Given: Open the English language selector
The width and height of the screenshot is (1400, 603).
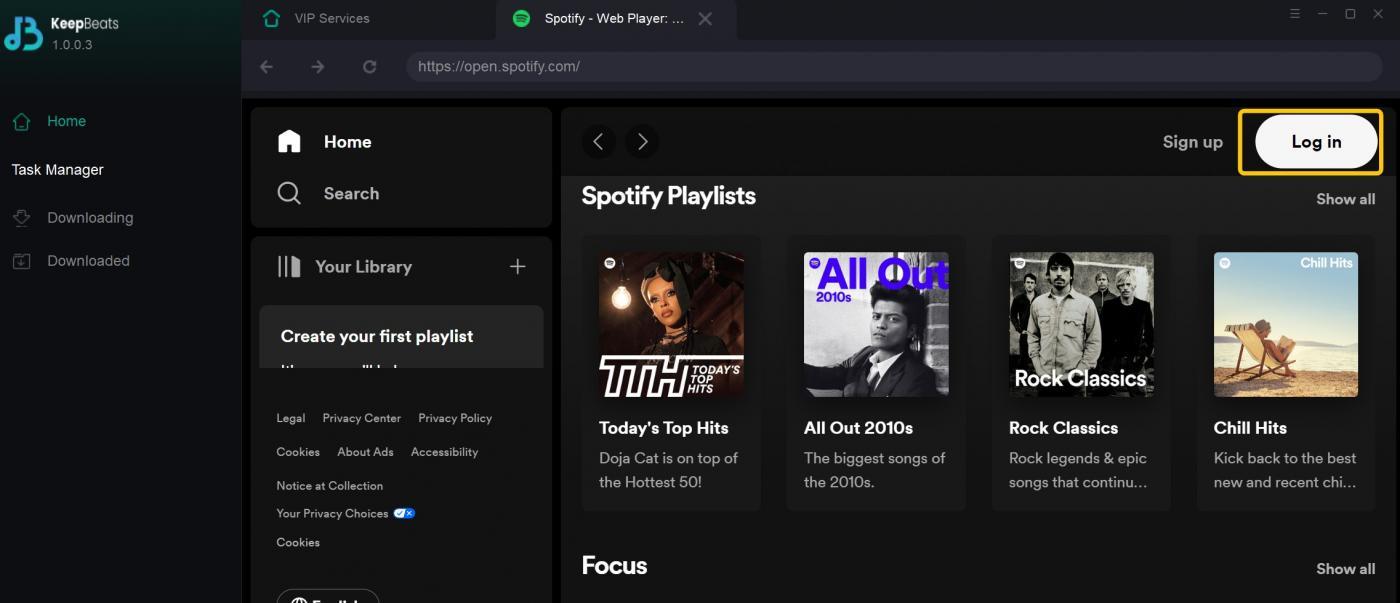Looking at the screenshot, I should 327,597.
